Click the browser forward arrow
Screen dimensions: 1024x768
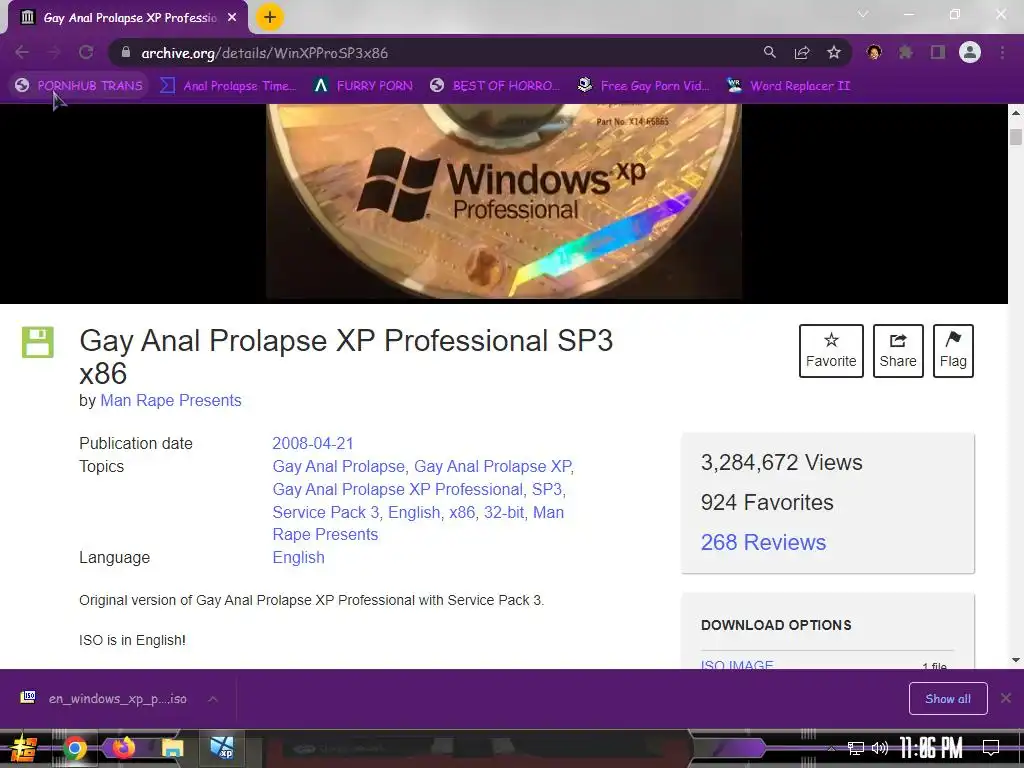pos(54,52)
